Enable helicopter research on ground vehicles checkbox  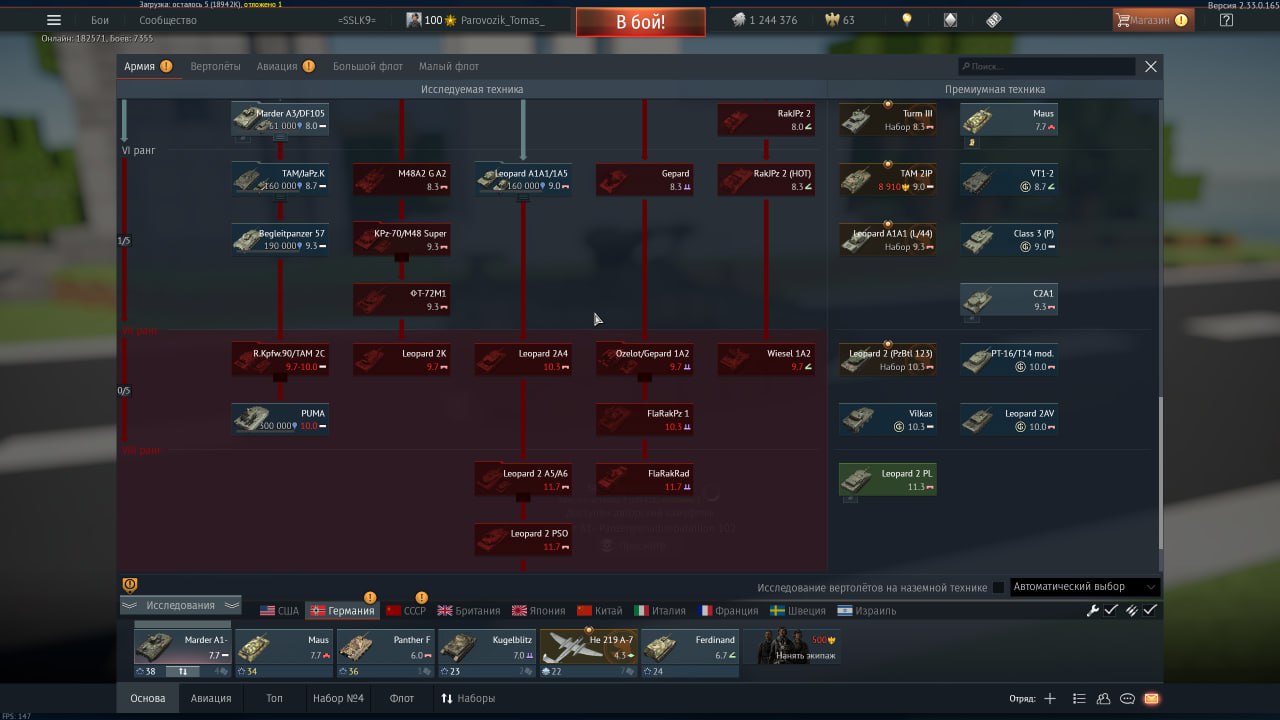click(998, 587)
